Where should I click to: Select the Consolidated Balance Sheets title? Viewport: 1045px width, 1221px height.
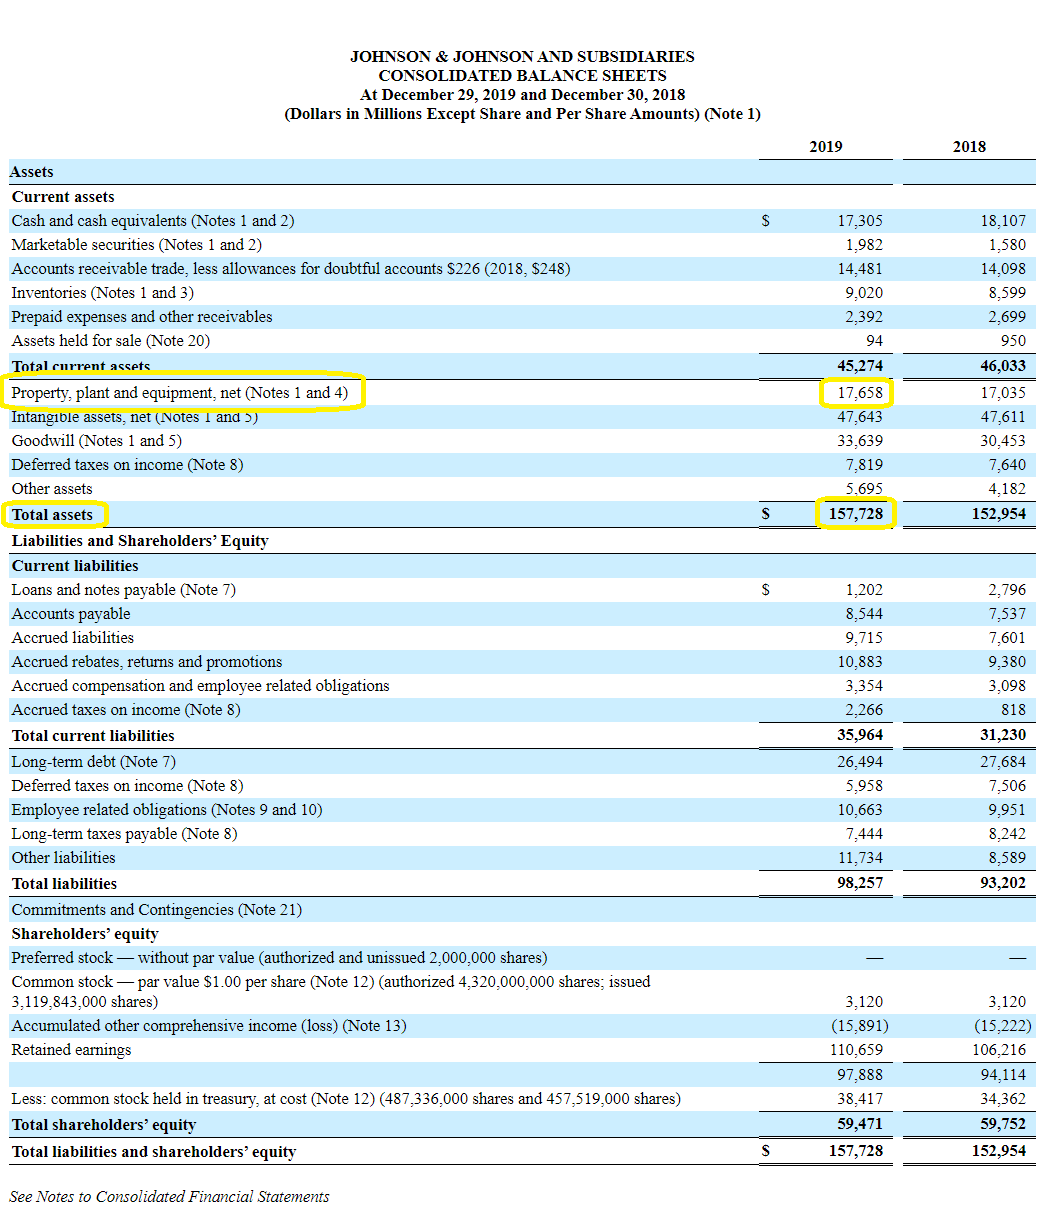[522, 75]
